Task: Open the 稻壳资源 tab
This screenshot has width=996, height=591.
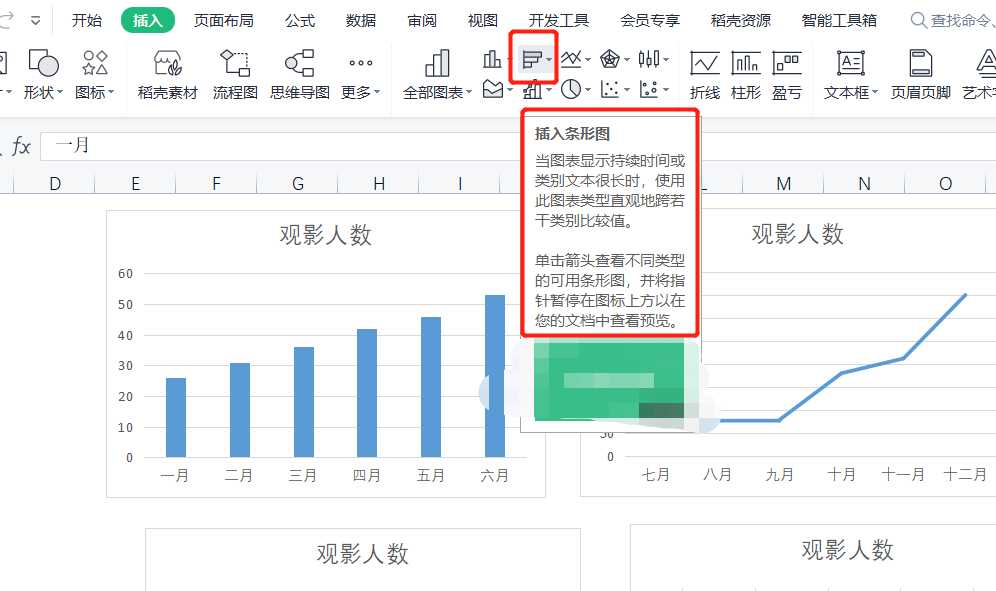Action: [741, 20]
